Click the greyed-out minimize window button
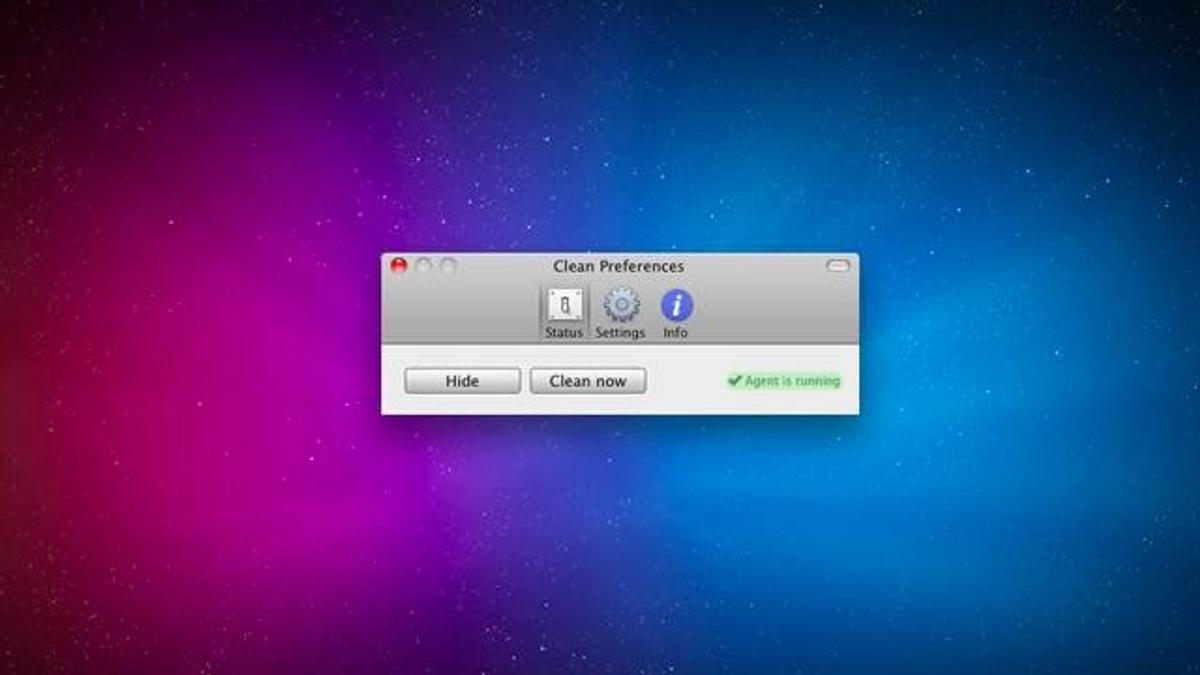 [424, 266]
